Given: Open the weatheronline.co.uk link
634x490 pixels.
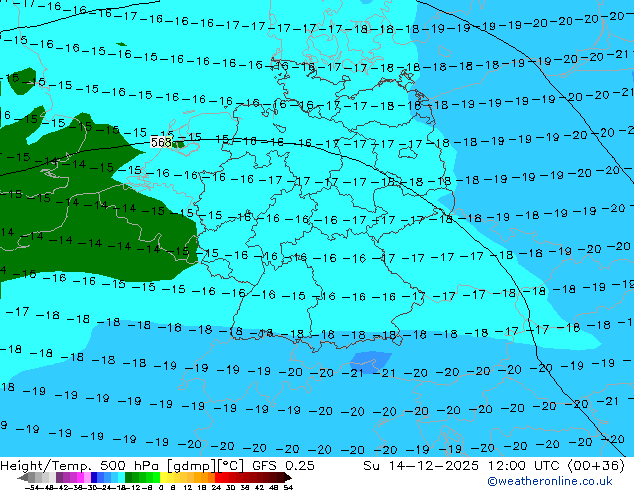Looking at the screenshot, I should pyautogui.click(x=549, y=481).
